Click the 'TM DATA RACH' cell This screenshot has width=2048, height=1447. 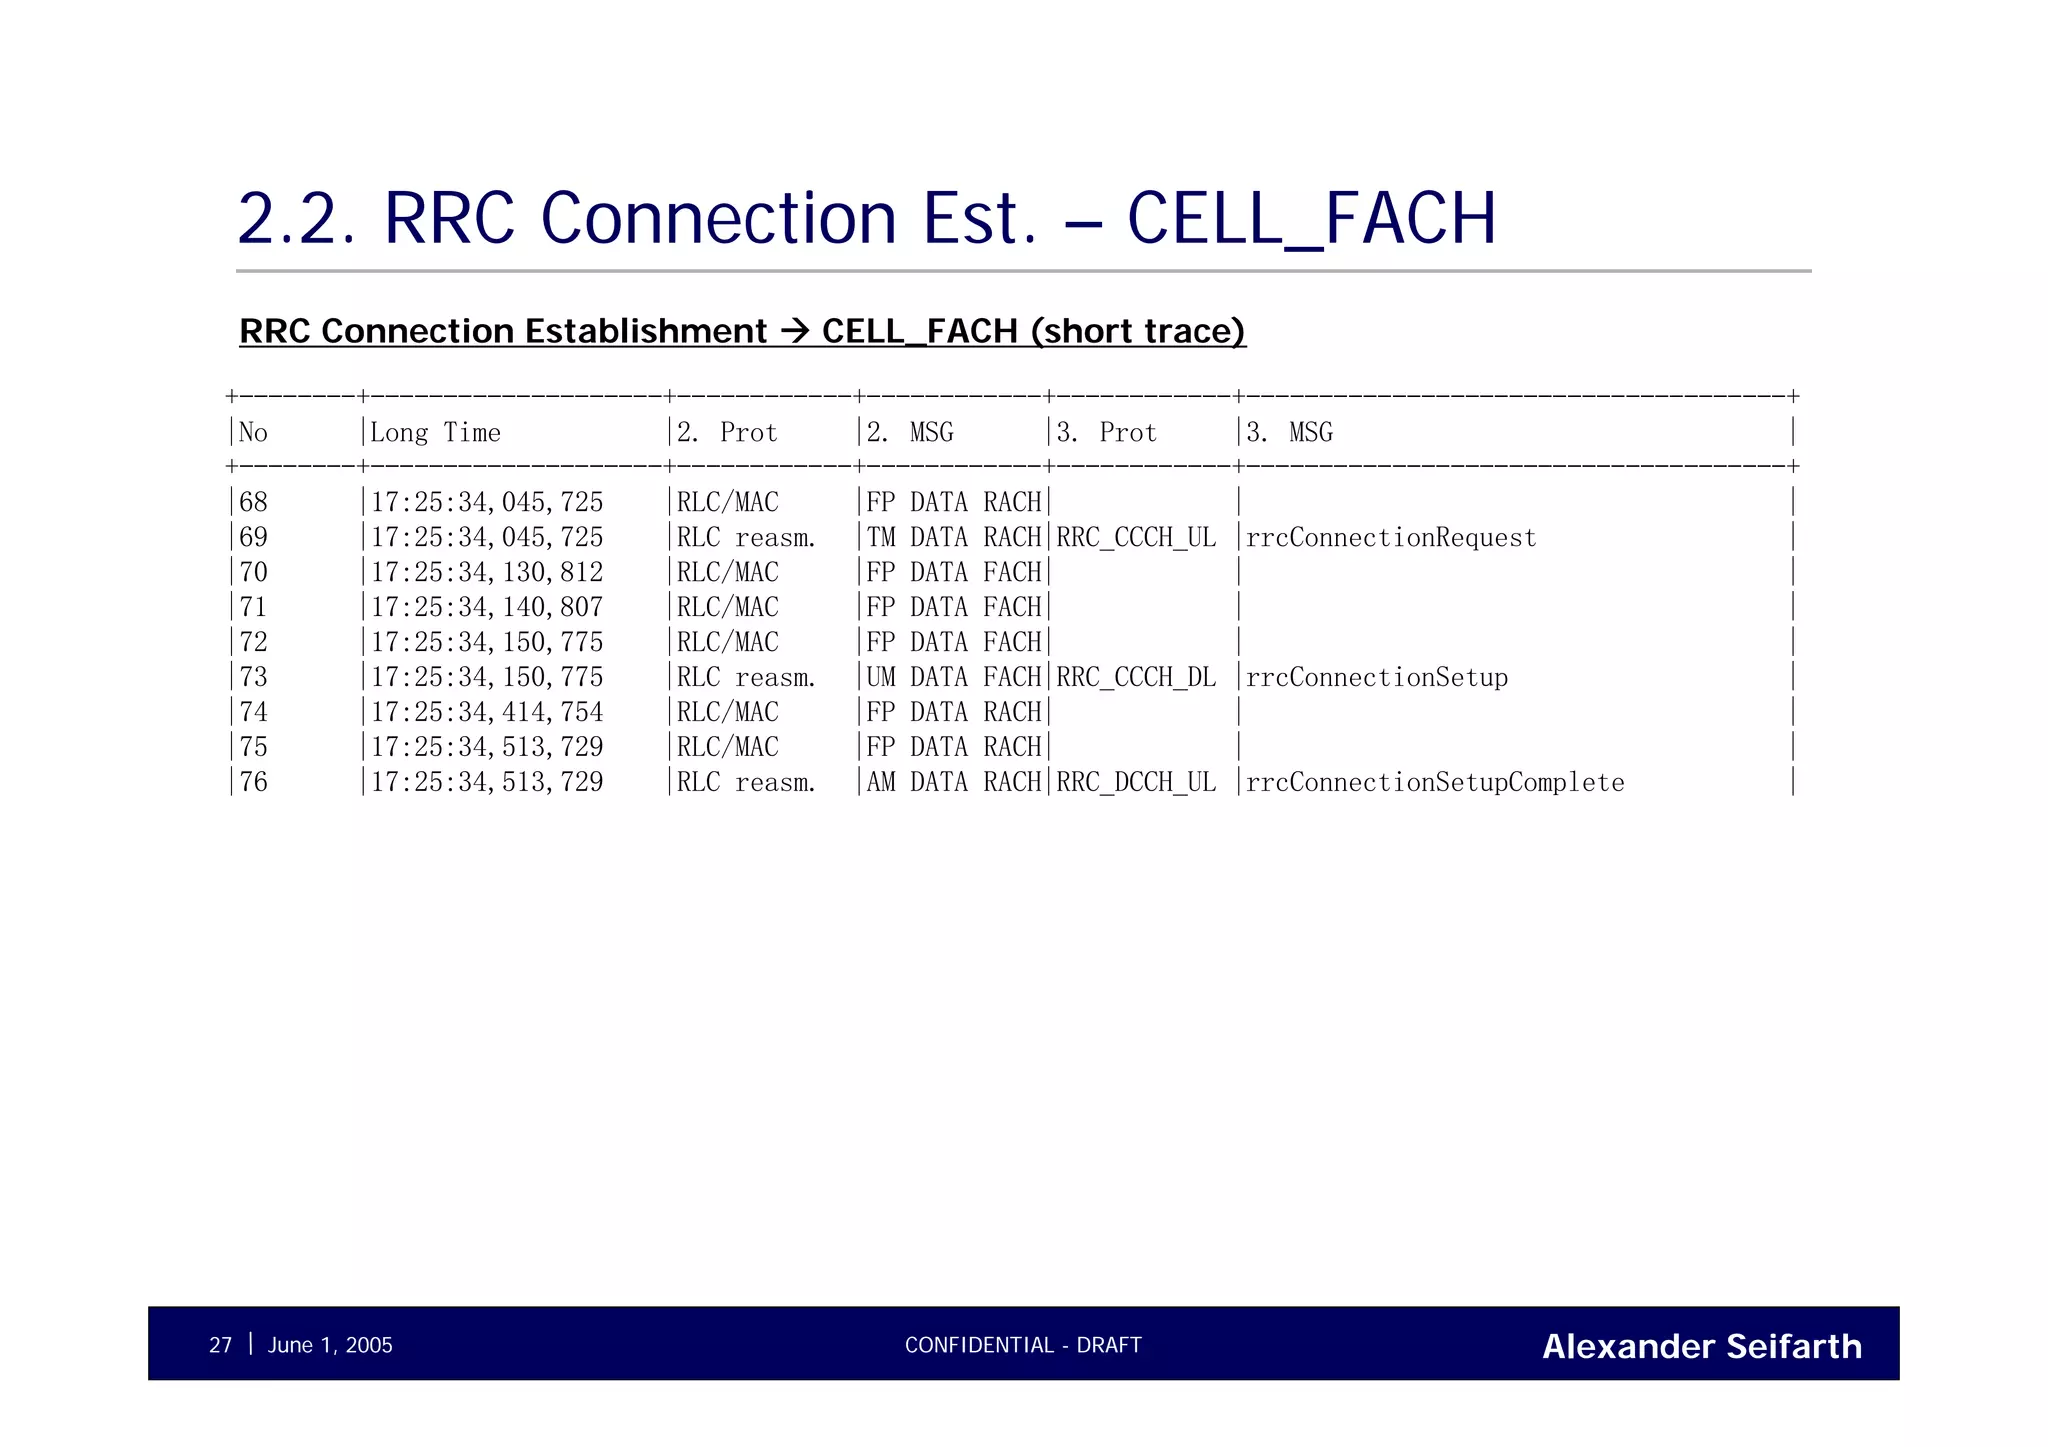pos(954,537)
